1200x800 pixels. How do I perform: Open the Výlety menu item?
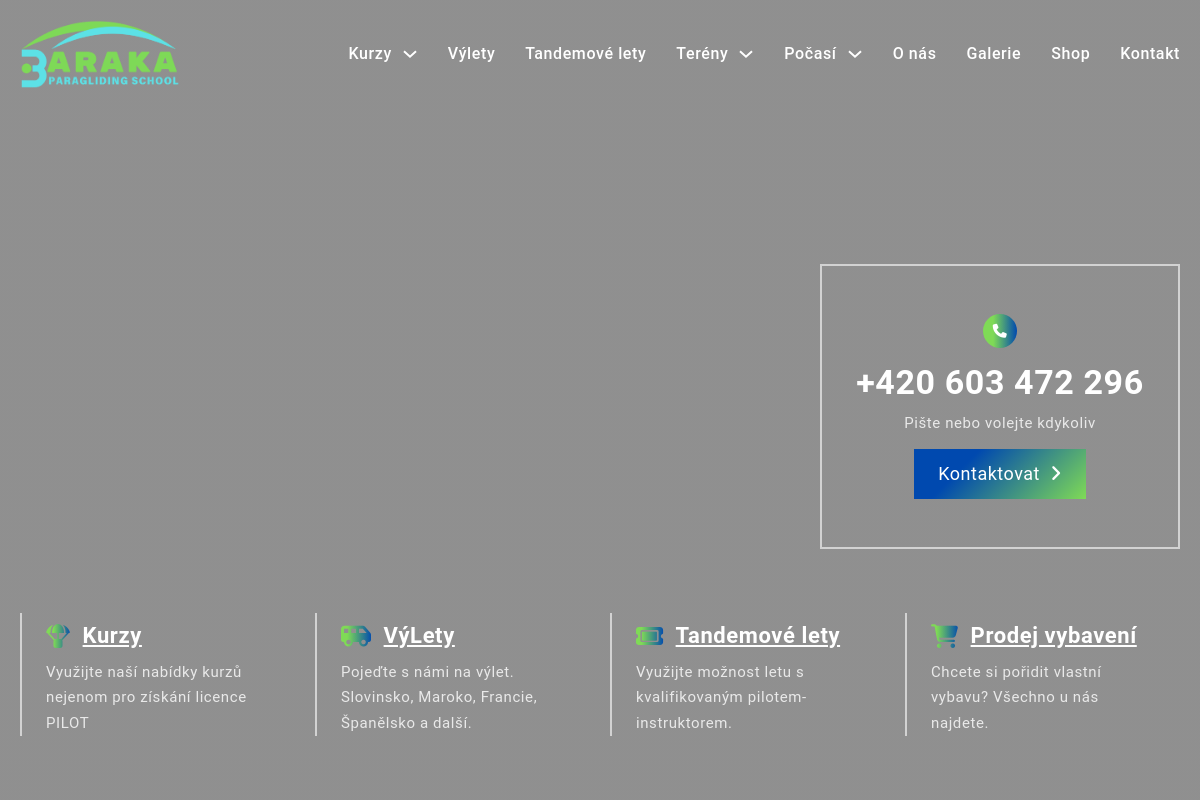tap(471, 54)
